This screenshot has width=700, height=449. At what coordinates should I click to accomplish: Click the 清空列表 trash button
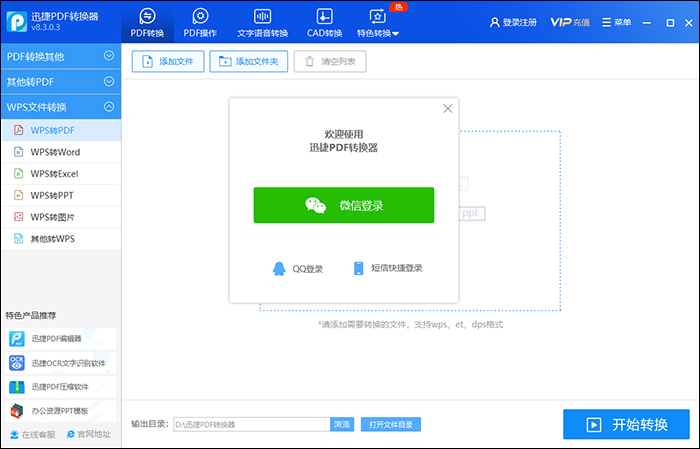pos(330,62)
